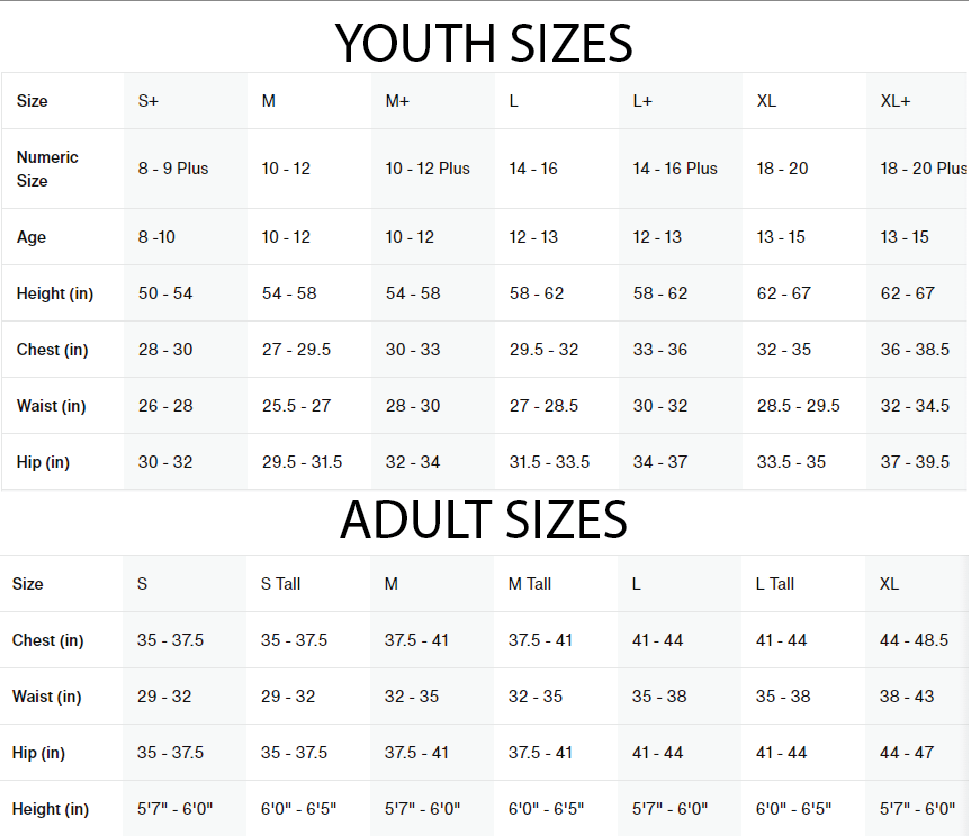Click the 28.5 - 29.5 waist value
The width and height of the screenshot is (969, 836).
798,406
